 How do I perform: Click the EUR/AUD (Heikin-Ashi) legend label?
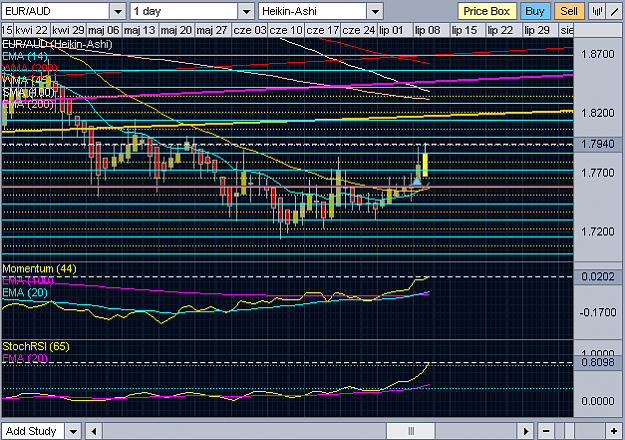[x=57, y=44]
